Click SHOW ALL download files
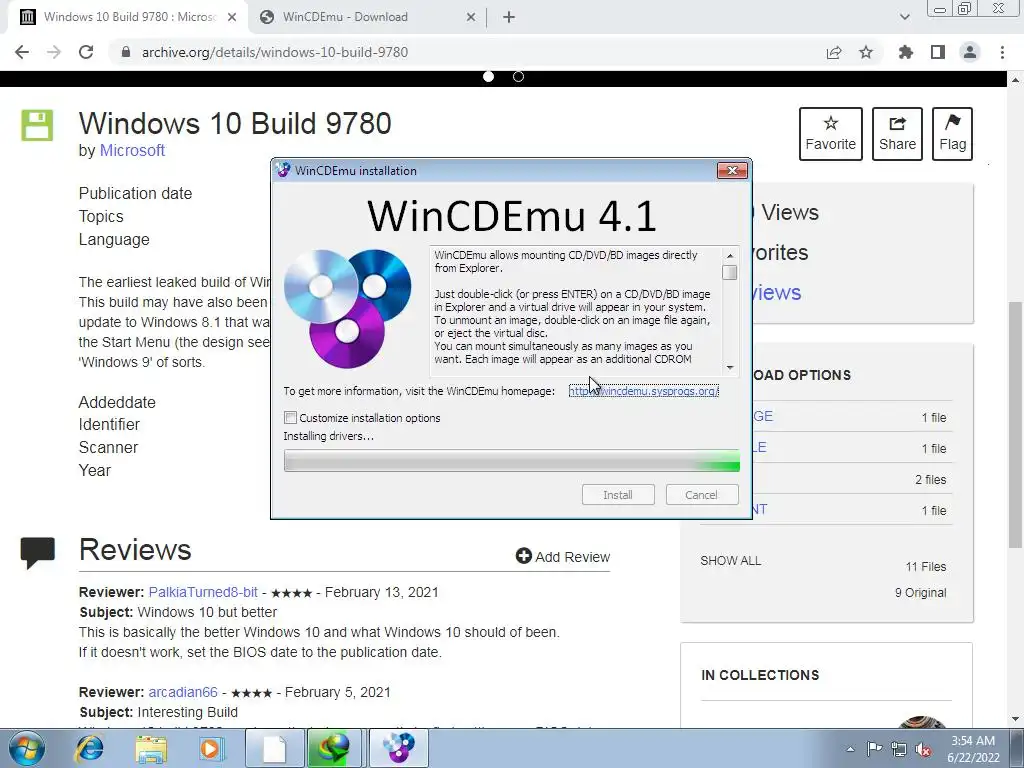 [x=730, y=561]
